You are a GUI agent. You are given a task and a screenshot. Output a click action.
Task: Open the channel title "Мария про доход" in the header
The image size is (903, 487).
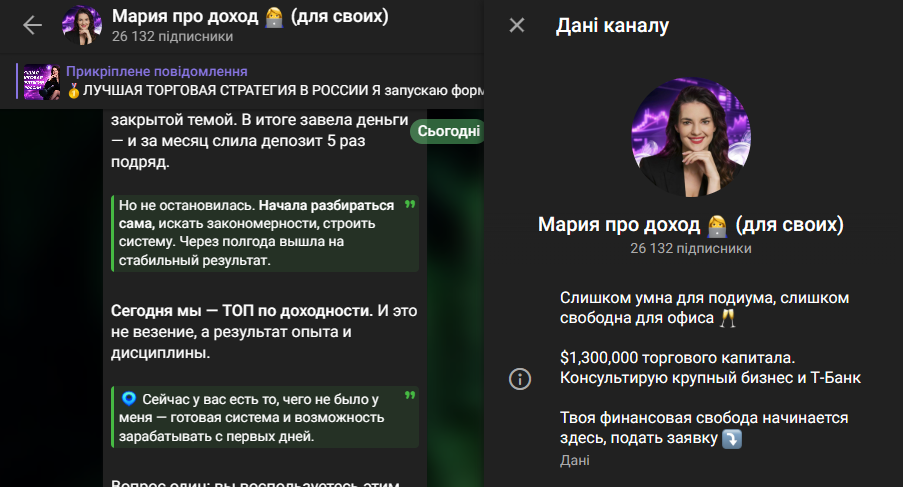[185, 16]
